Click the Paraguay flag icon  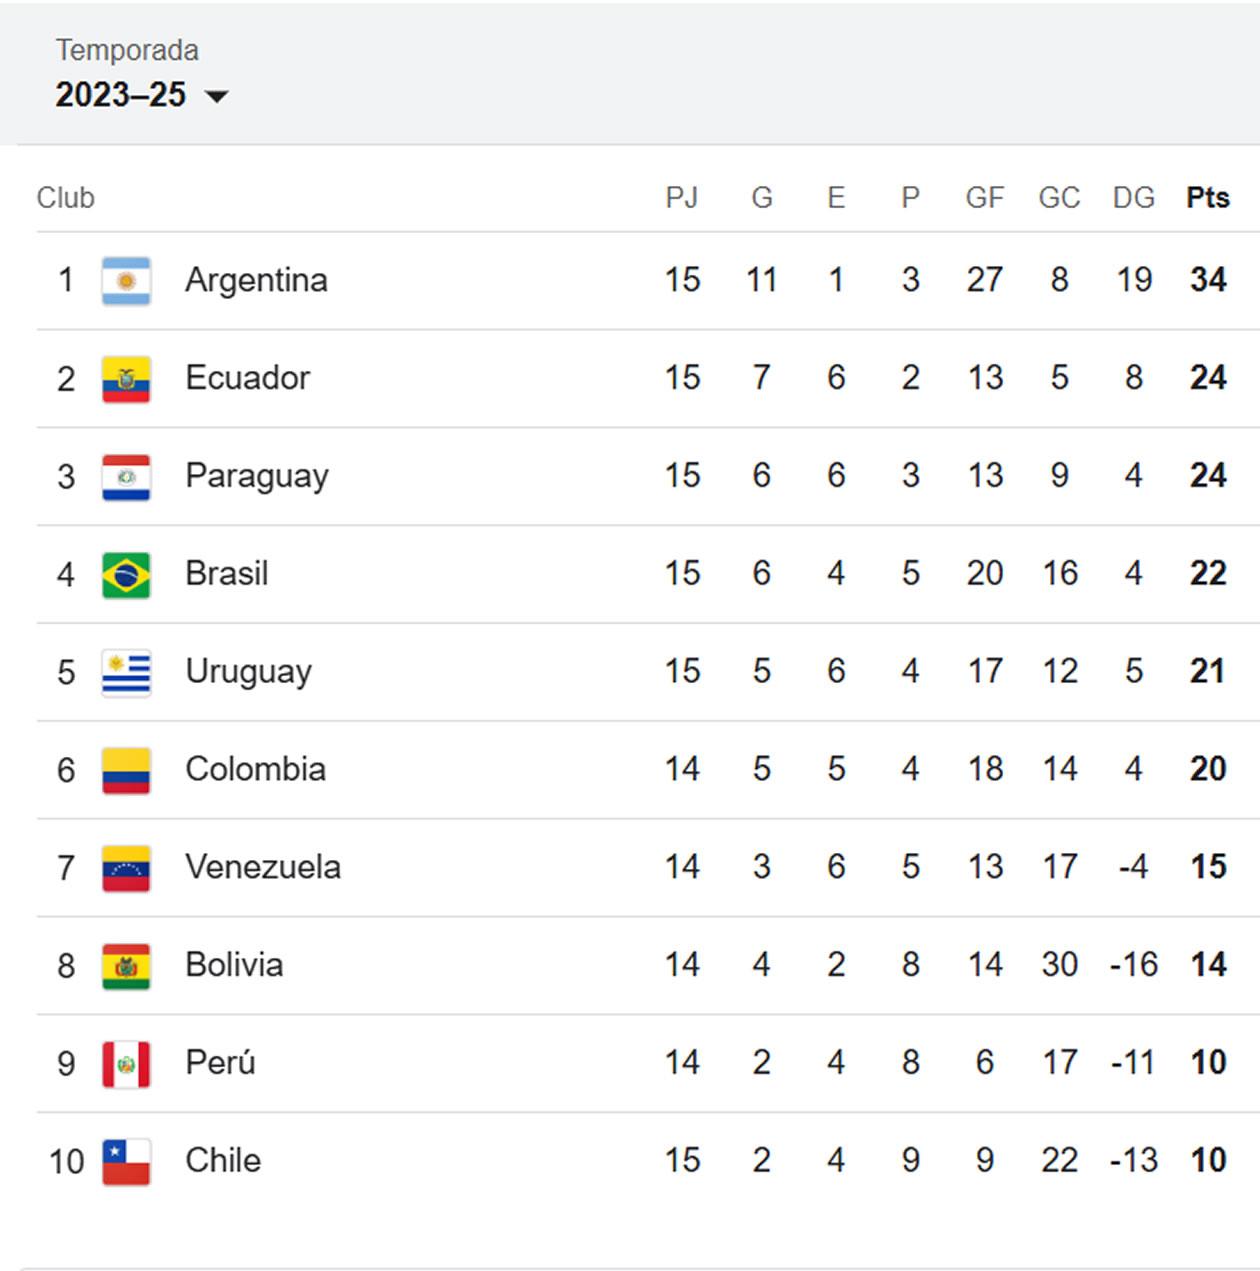124,476
